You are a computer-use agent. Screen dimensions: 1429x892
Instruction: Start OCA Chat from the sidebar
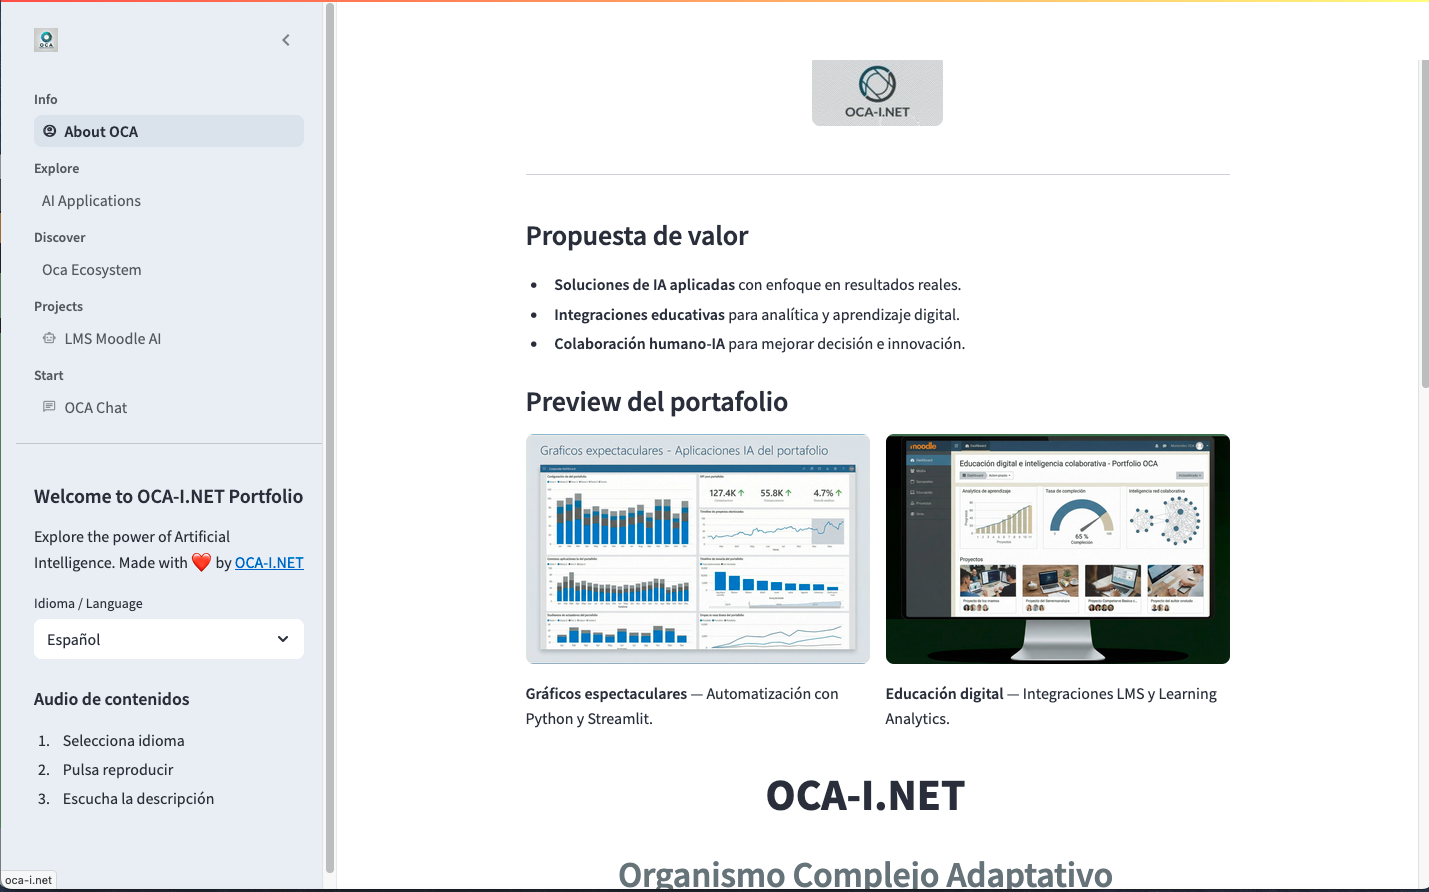point(96,408)
